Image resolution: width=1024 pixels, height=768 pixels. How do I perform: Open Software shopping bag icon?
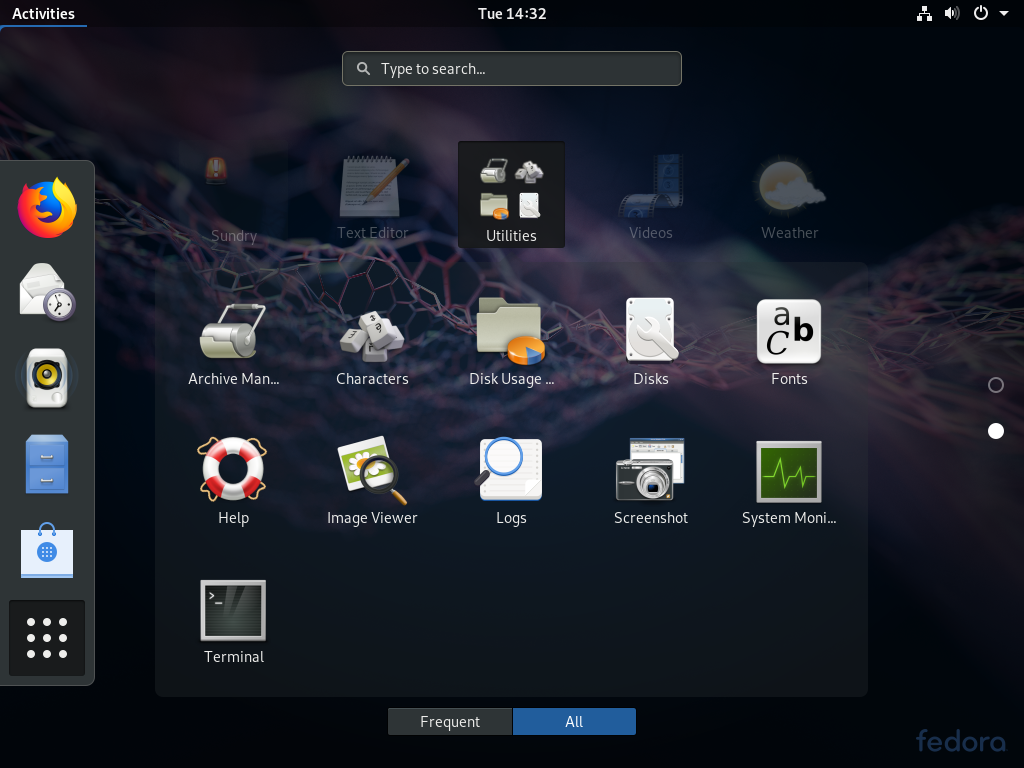pyautogui.click(x=47, y=551)
